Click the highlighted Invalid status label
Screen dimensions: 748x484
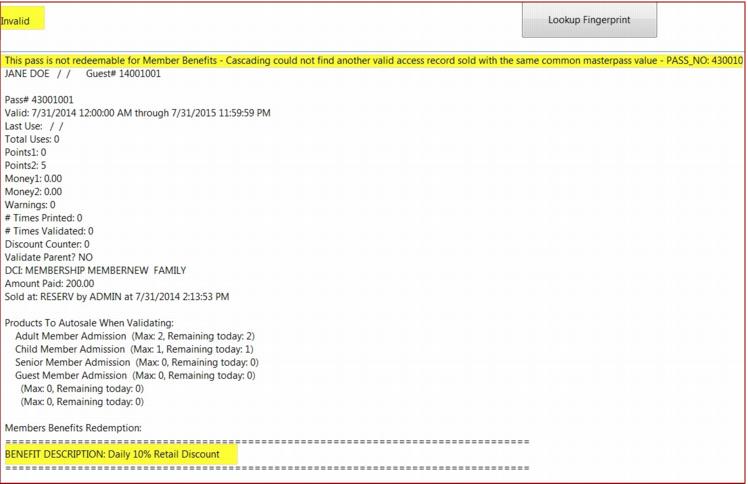click(16, 21)
